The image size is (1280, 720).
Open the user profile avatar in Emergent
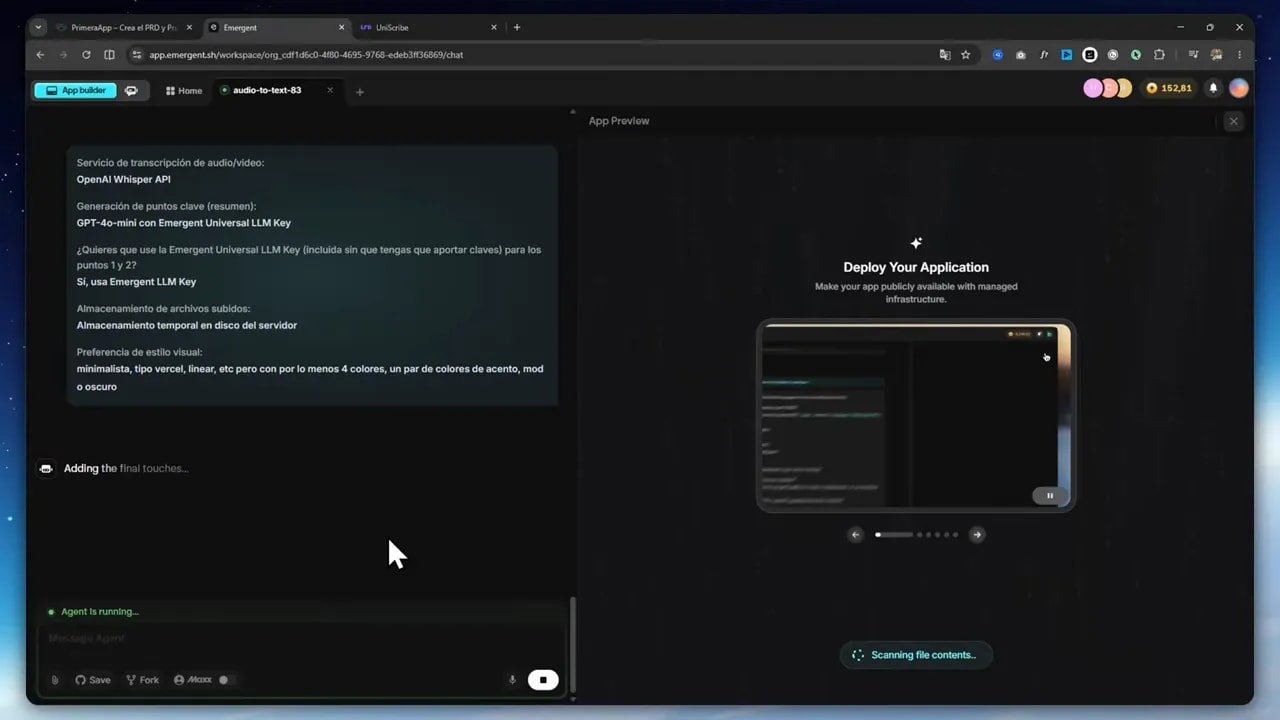[1239, 88]
